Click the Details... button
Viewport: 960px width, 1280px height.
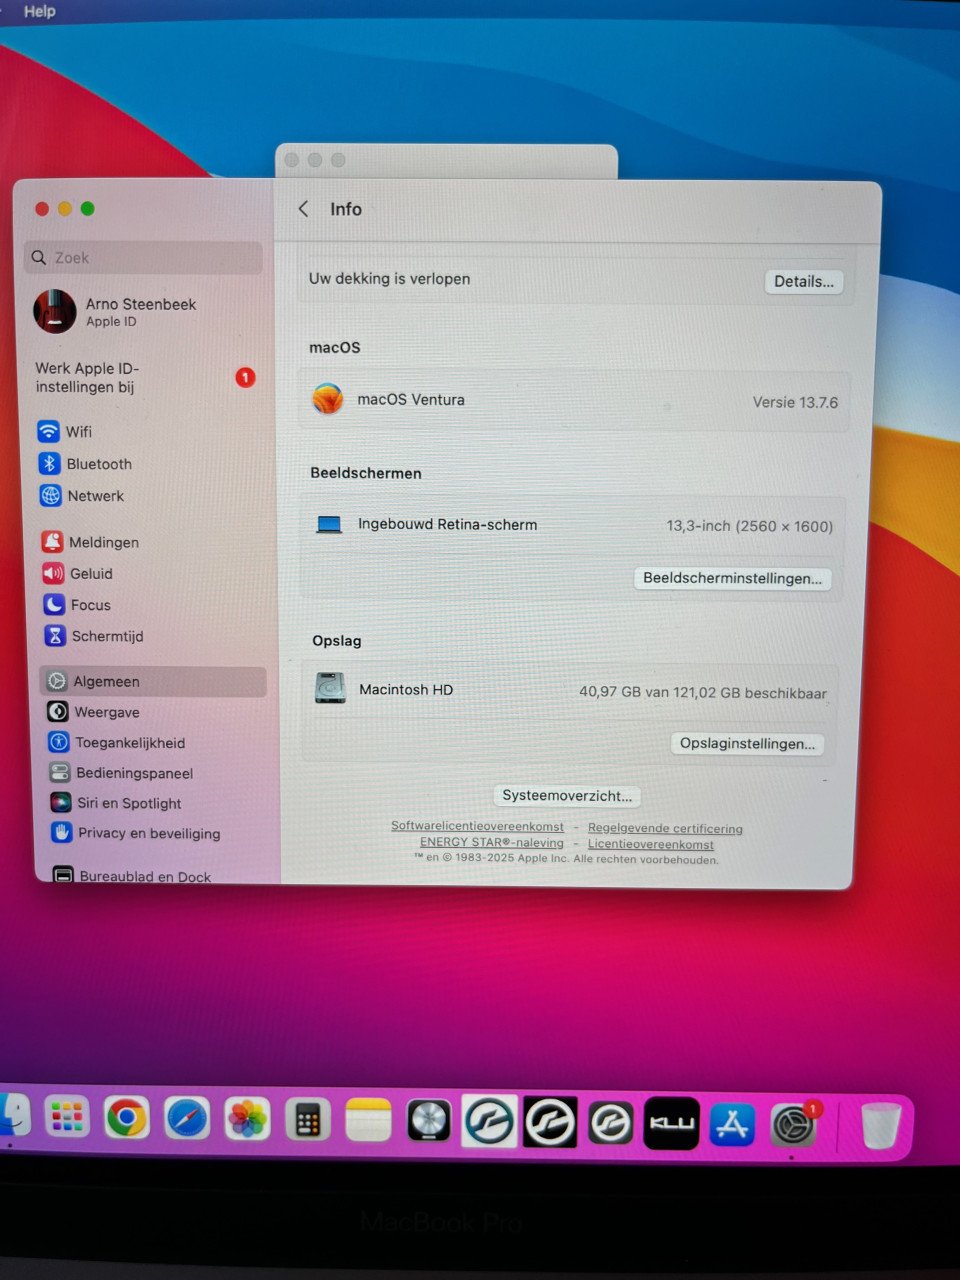tap(803, 282)
